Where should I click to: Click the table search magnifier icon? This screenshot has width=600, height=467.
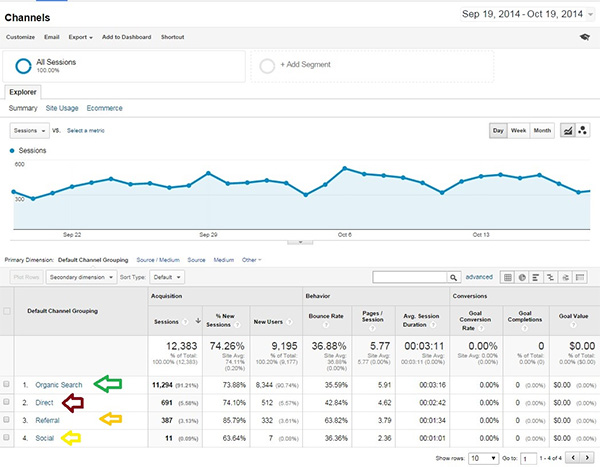click(x=453, y=276)
